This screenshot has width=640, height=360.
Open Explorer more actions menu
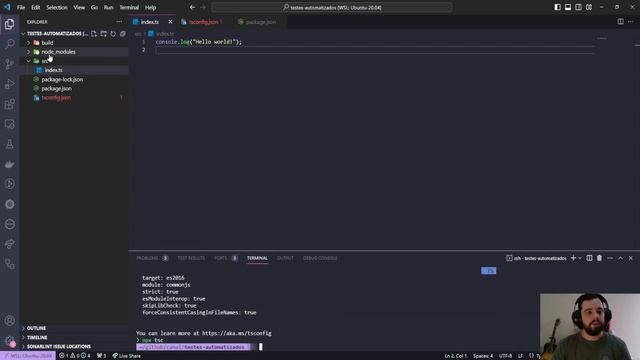[x=119, y=22]
